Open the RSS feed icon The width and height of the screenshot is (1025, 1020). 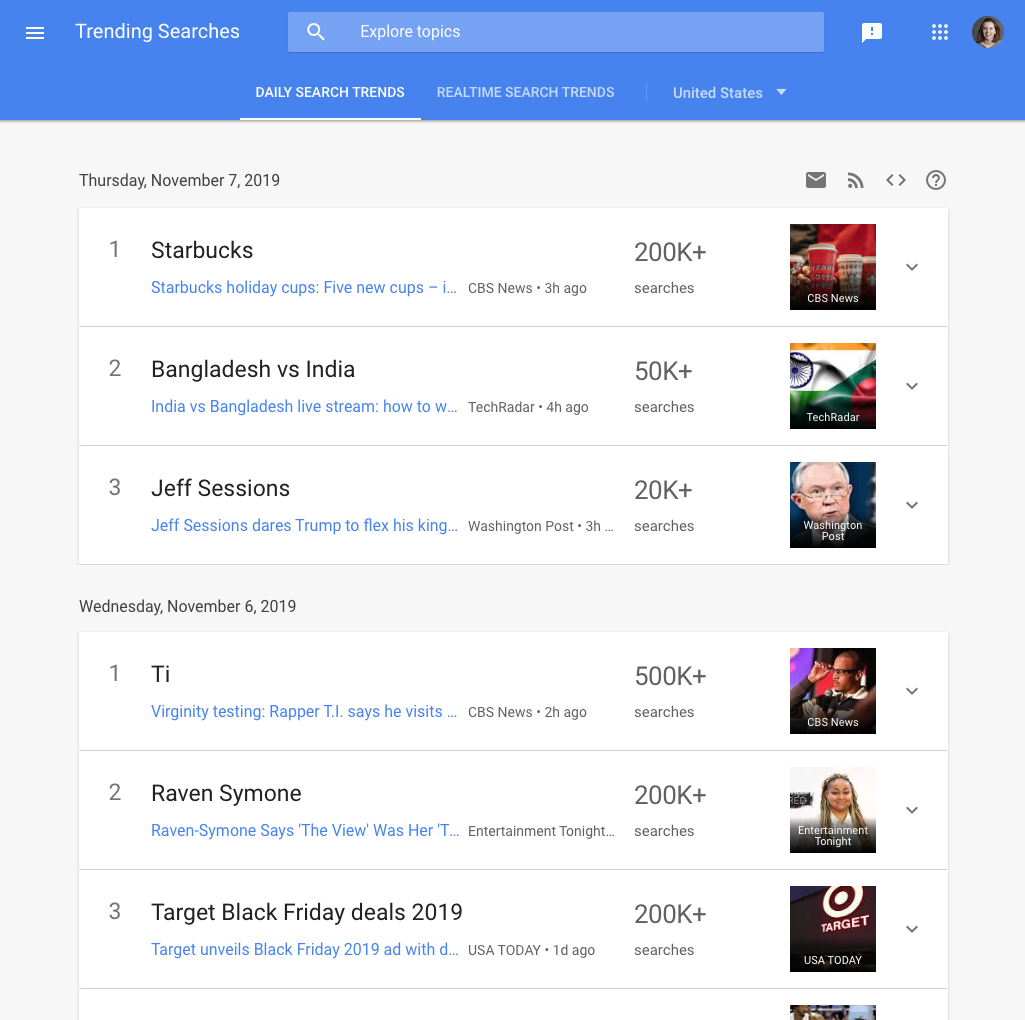[x=856, y=180]
